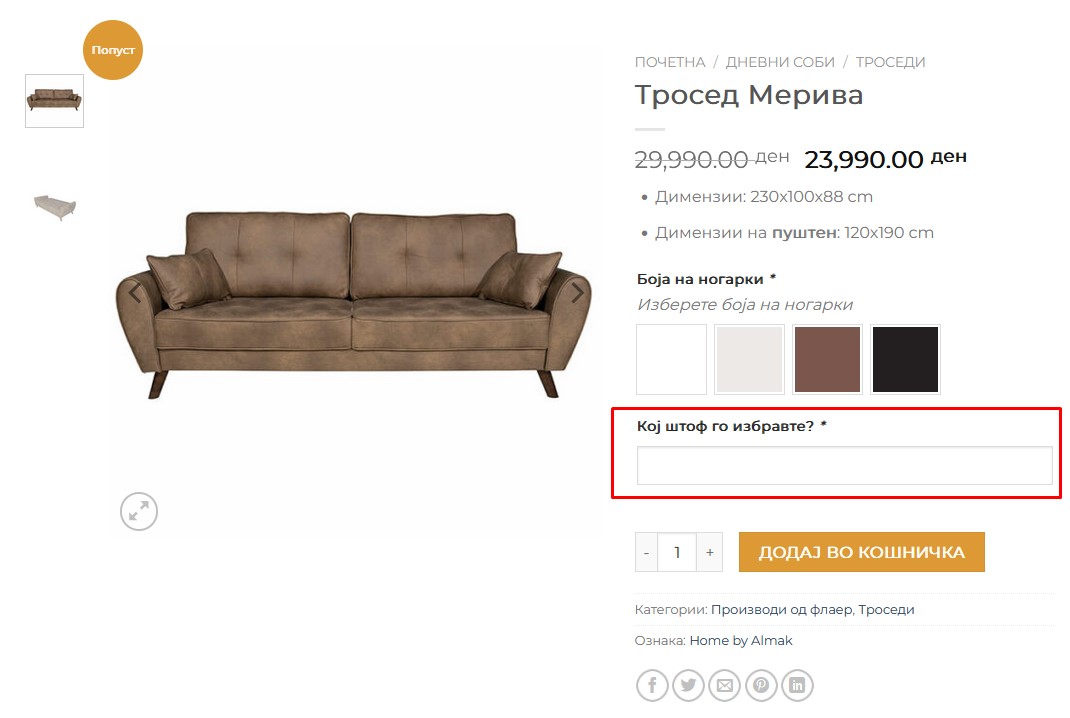Show previous sofa image arrow
The width and height of the screenshot is (1070, 718).
click(135, 293)
